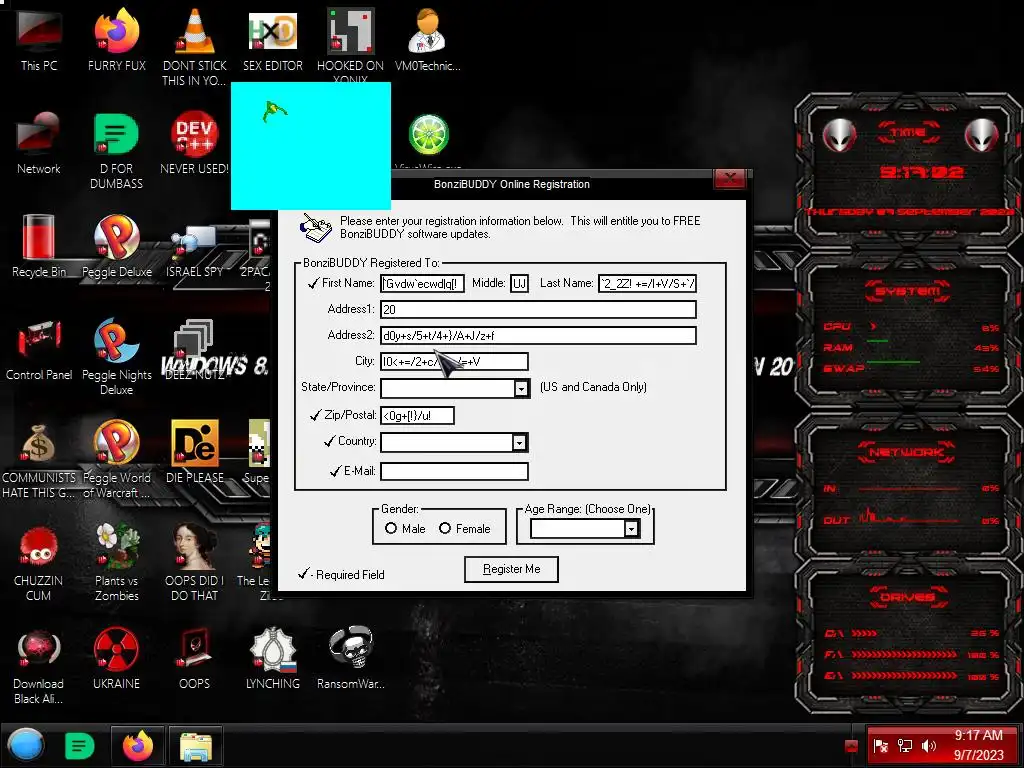This screenshot has width=1024, height=768.
Task: Open Peggle Deluxe shortcut
Action: tap(116, 246)
